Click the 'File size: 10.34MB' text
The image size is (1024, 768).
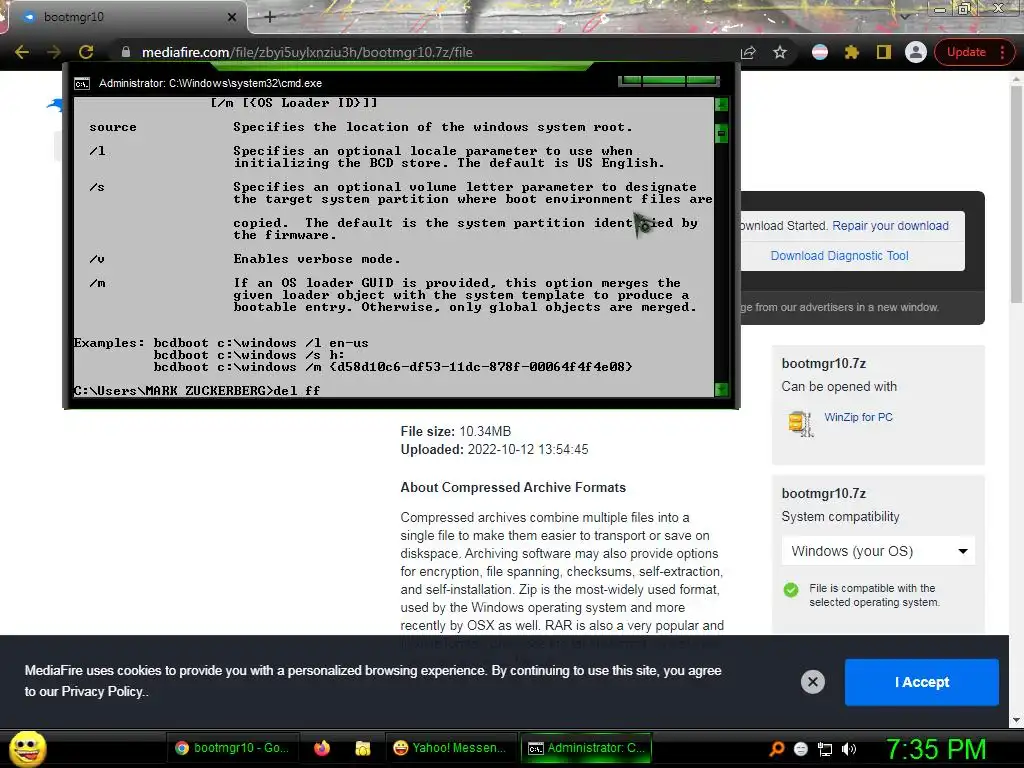point(456,432)
